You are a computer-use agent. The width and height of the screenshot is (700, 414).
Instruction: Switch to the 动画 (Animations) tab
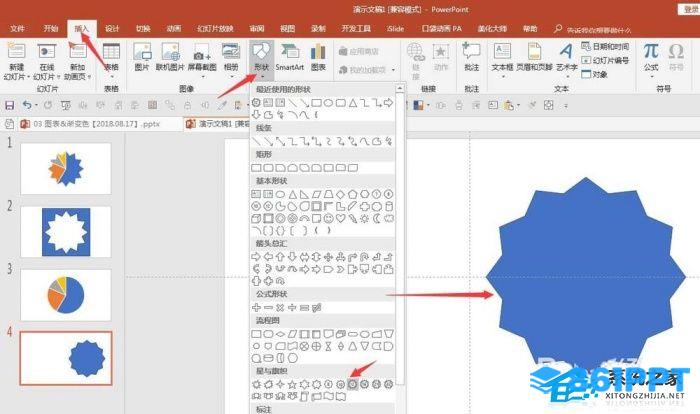click(x=174, y=29)
